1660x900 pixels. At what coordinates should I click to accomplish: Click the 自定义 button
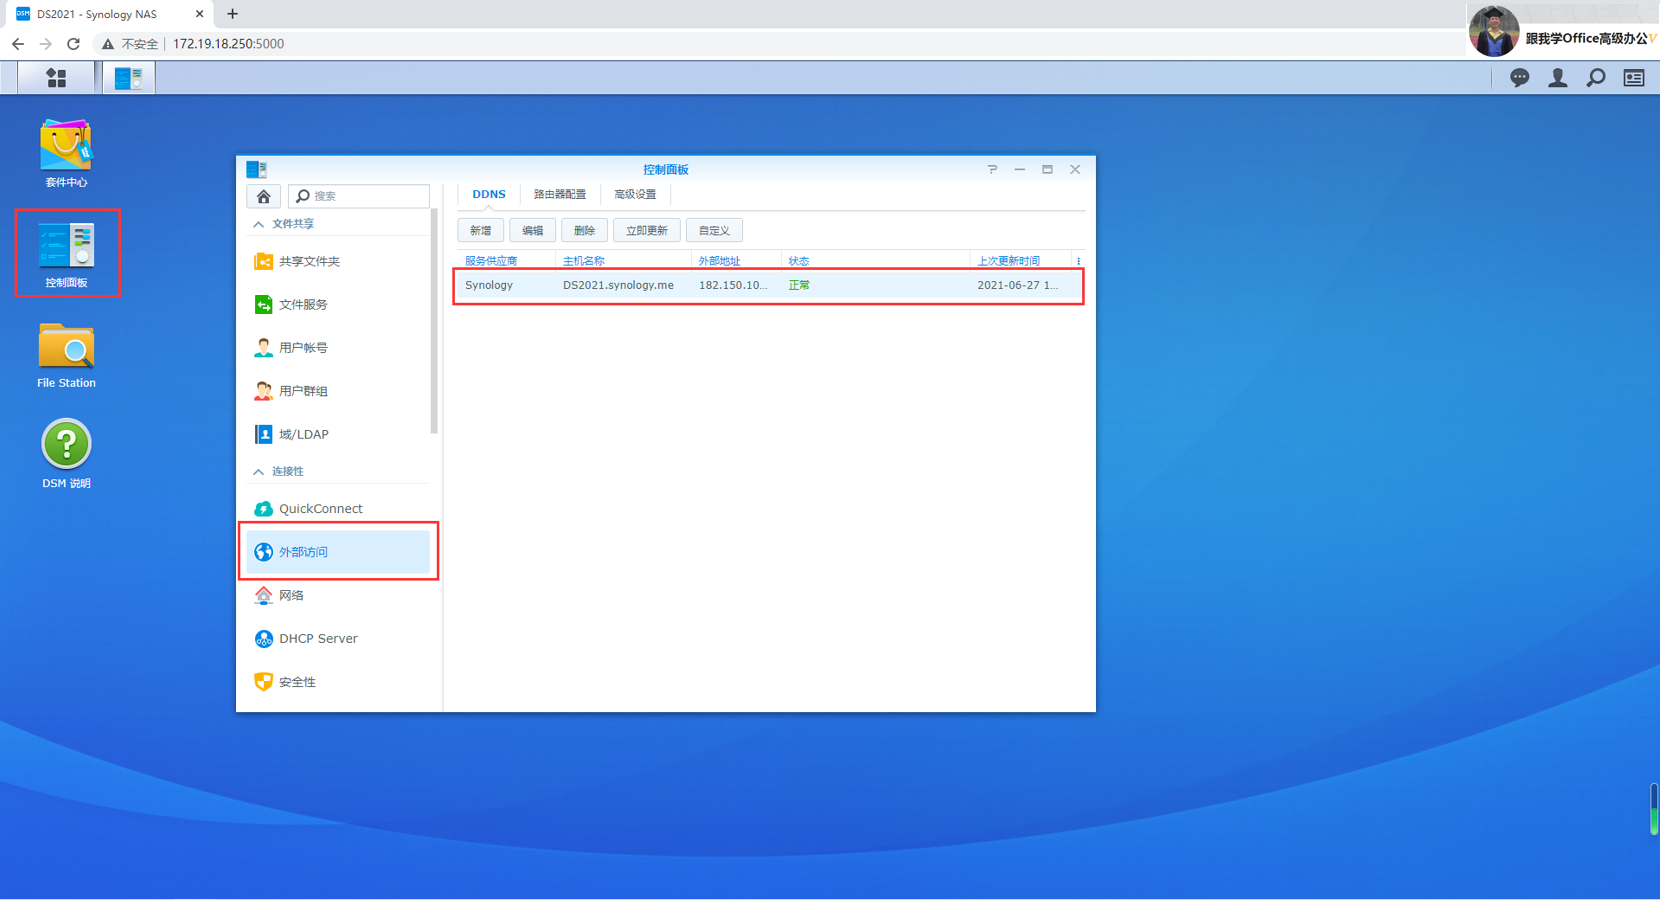tap(714, 230)
